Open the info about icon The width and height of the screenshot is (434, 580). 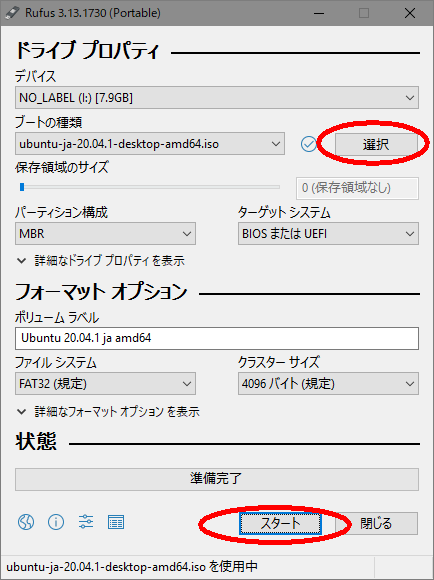pos(56,522)
